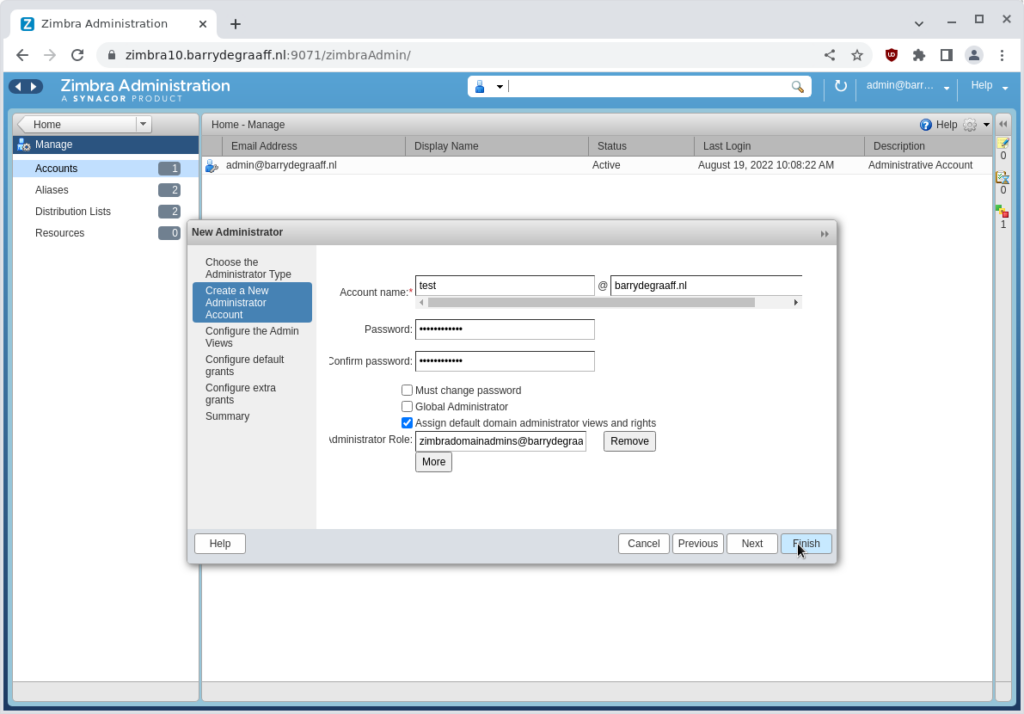
Task: Click the colored objects icon in the right sidebar
Action: coord(1003,209)
